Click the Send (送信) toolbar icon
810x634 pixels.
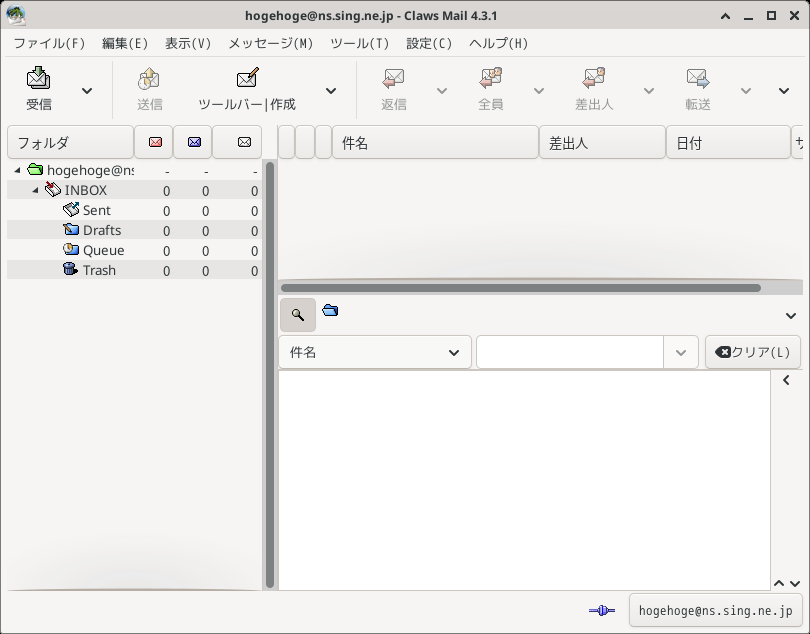pyautogui.click(x=149, y=79)
